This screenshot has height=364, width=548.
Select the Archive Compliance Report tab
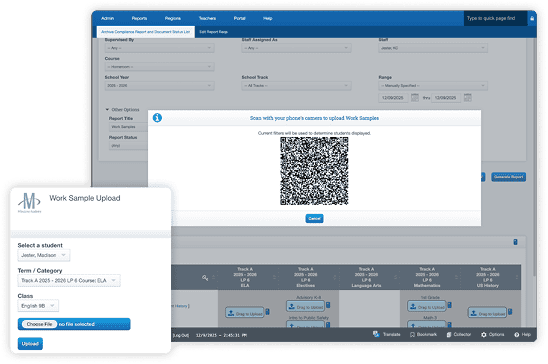(145, 32)
